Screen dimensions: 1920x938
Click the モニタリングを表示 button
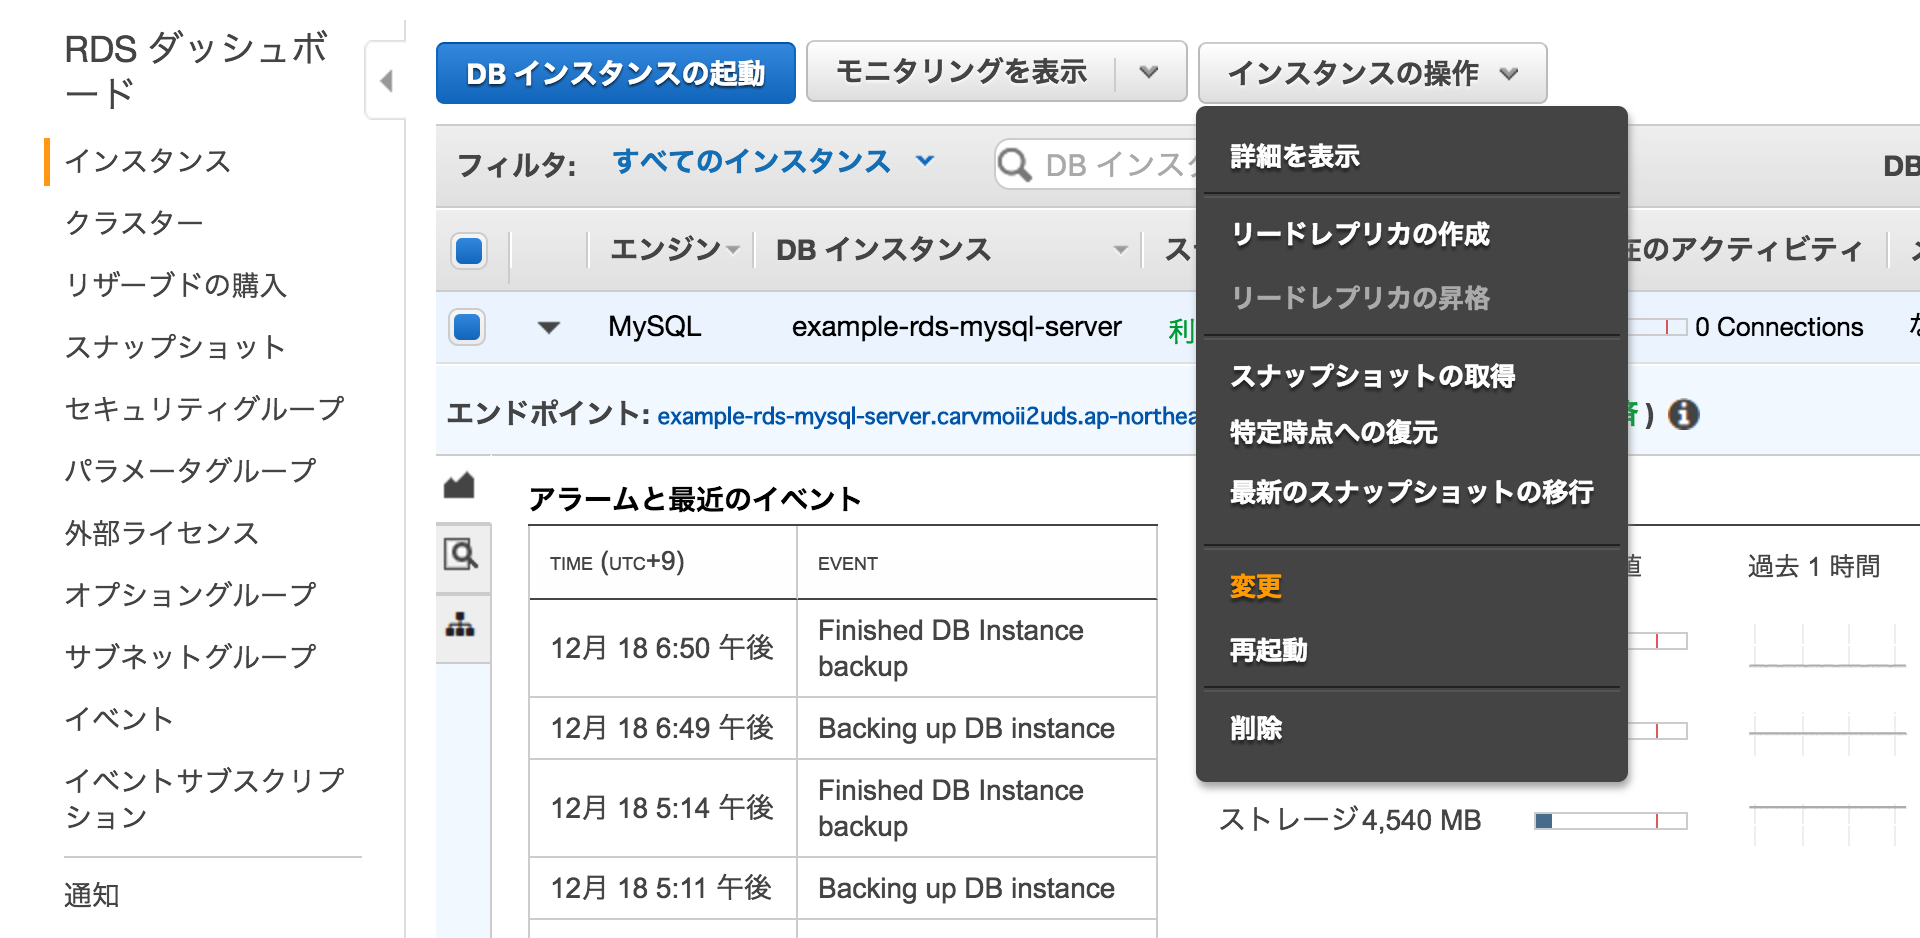[x=961, y=72]
